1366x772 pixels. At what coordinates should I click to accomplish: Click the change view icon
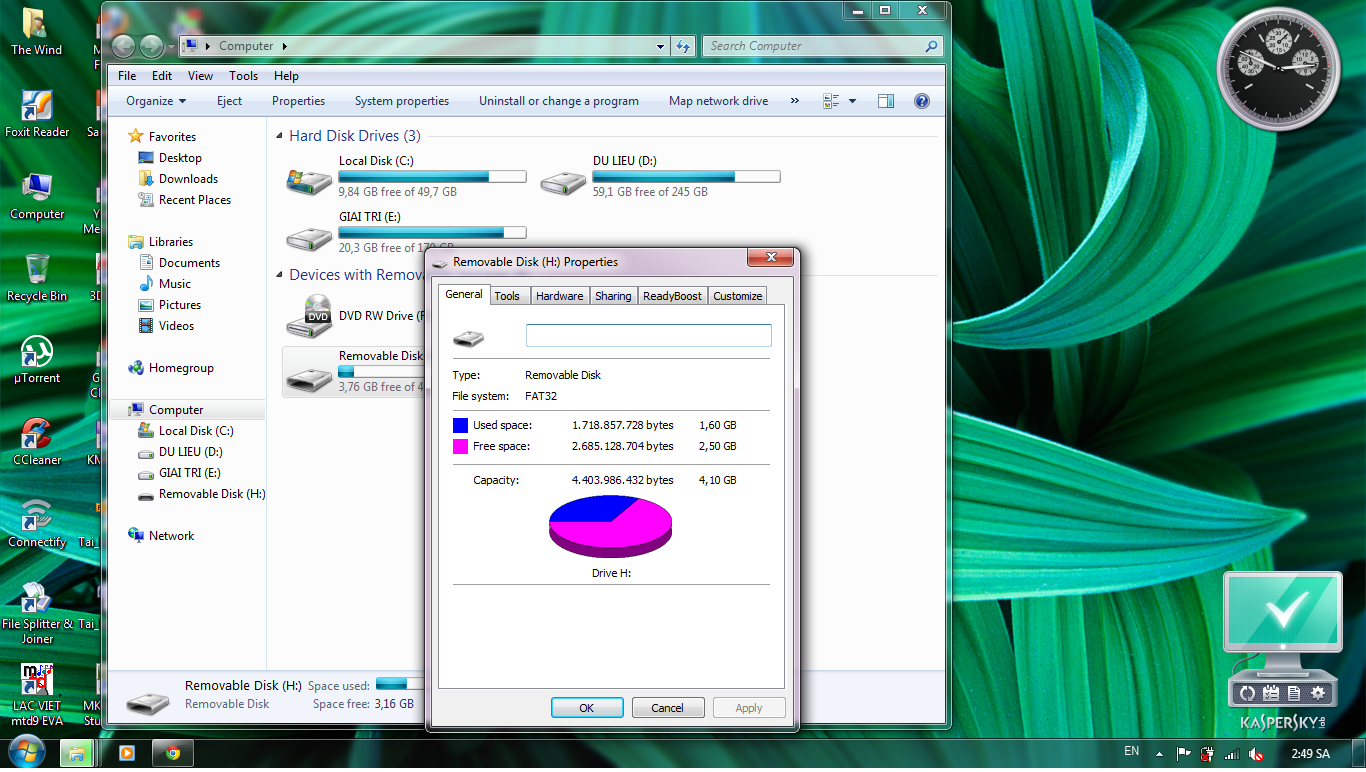click(x=831, y=101)
